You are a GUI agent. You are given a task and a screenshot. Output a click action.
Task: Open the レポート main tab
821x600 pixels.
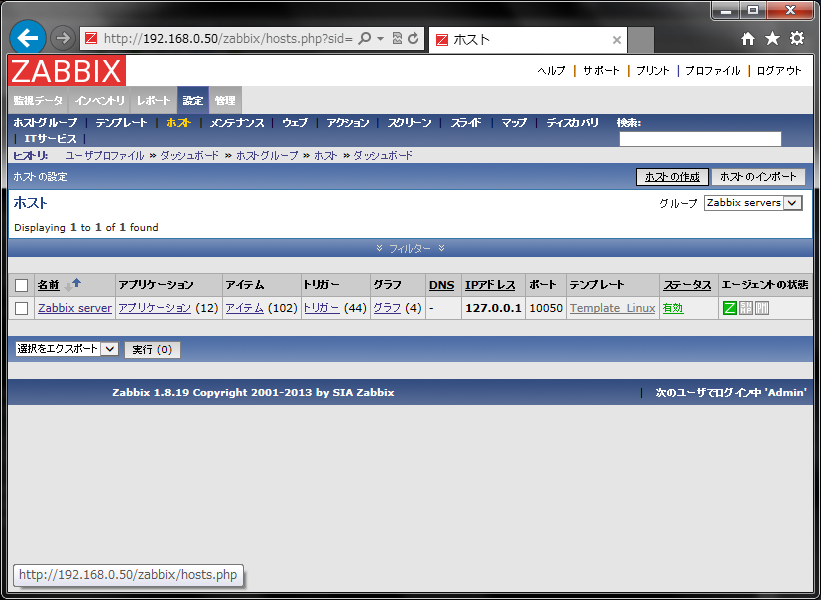click(x=153, y=101)
